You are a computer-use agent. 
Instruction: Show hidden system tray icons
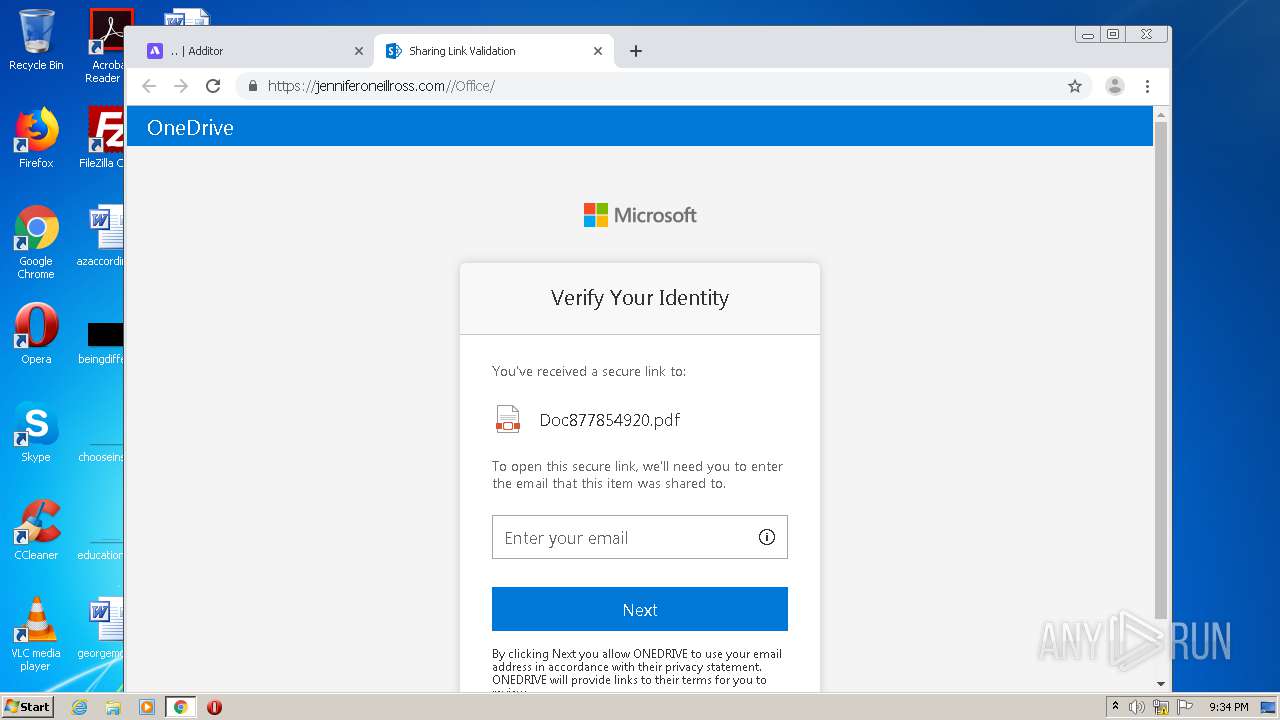[x=1115, y=707]
